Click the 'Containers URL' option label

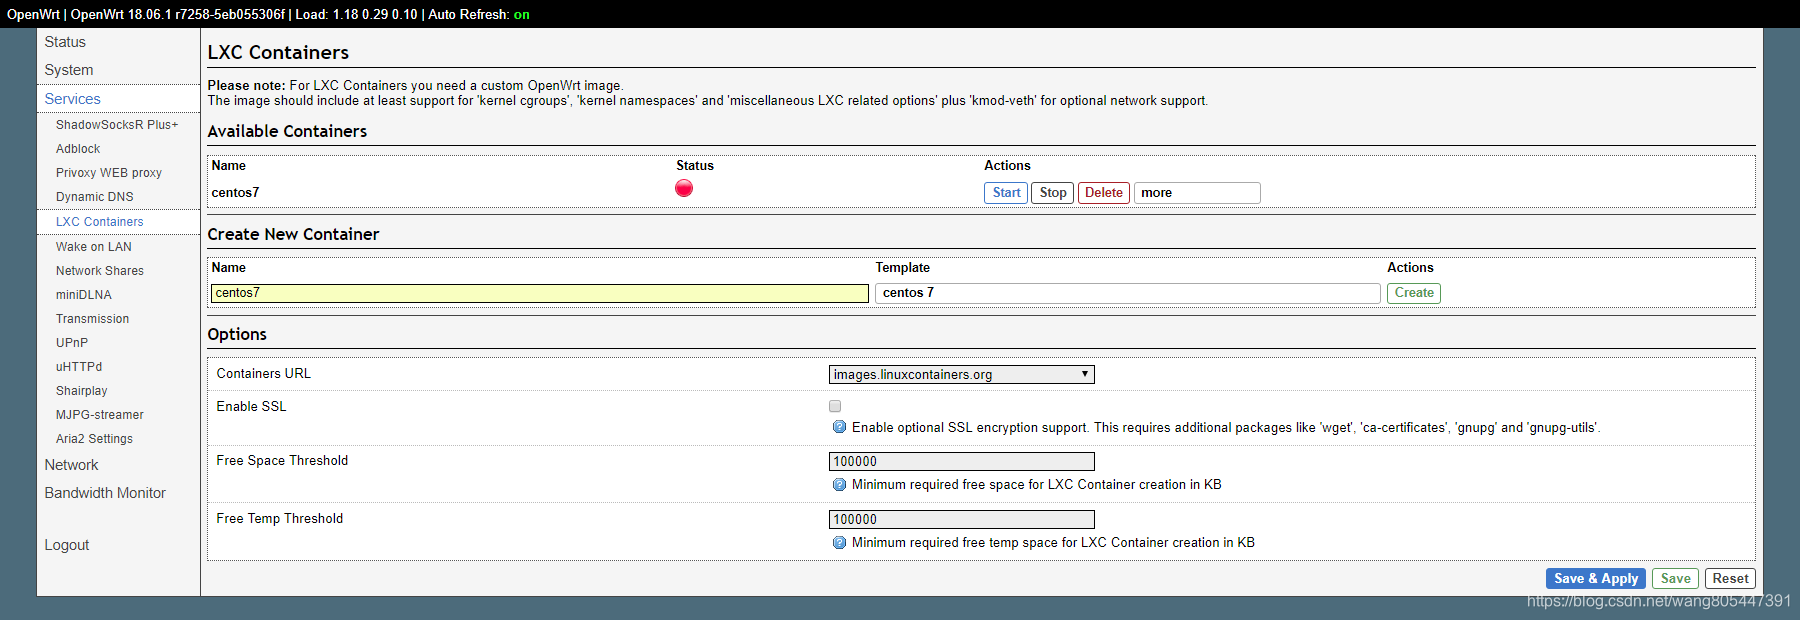pyautogui.click(x=264, y=374)
